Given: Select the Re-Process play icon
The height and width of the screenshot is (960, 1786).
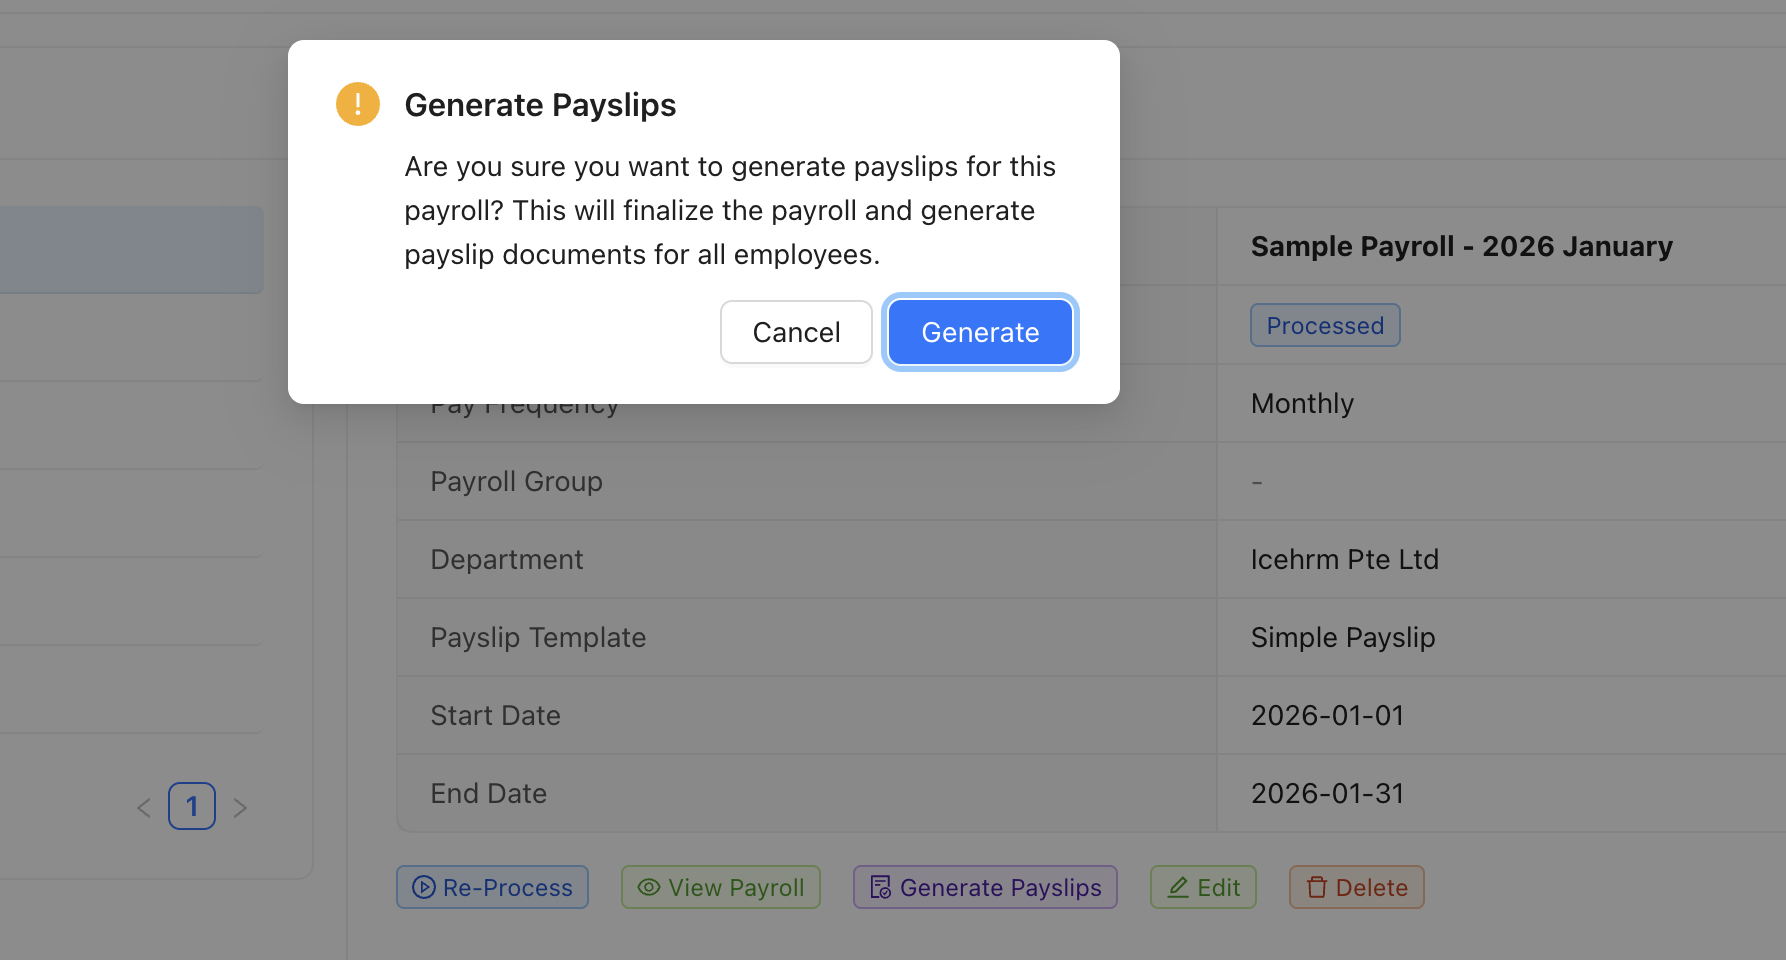Looking at the screenshot, I should pyautogui.click(x=423, y=887).
